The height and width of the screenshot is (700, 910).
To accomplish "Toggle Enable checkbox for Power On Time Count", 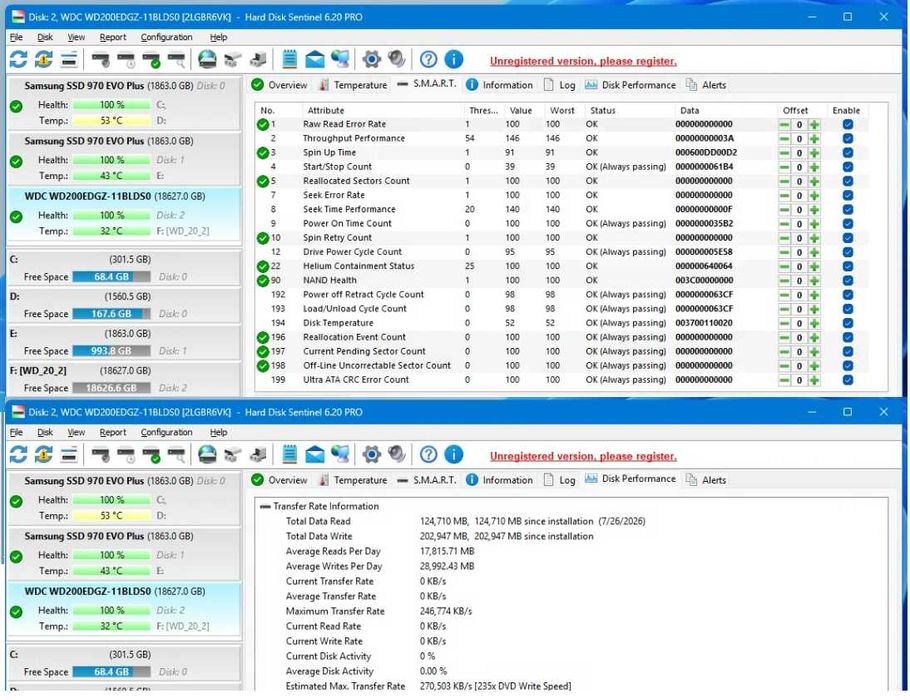I will (847, 223).
